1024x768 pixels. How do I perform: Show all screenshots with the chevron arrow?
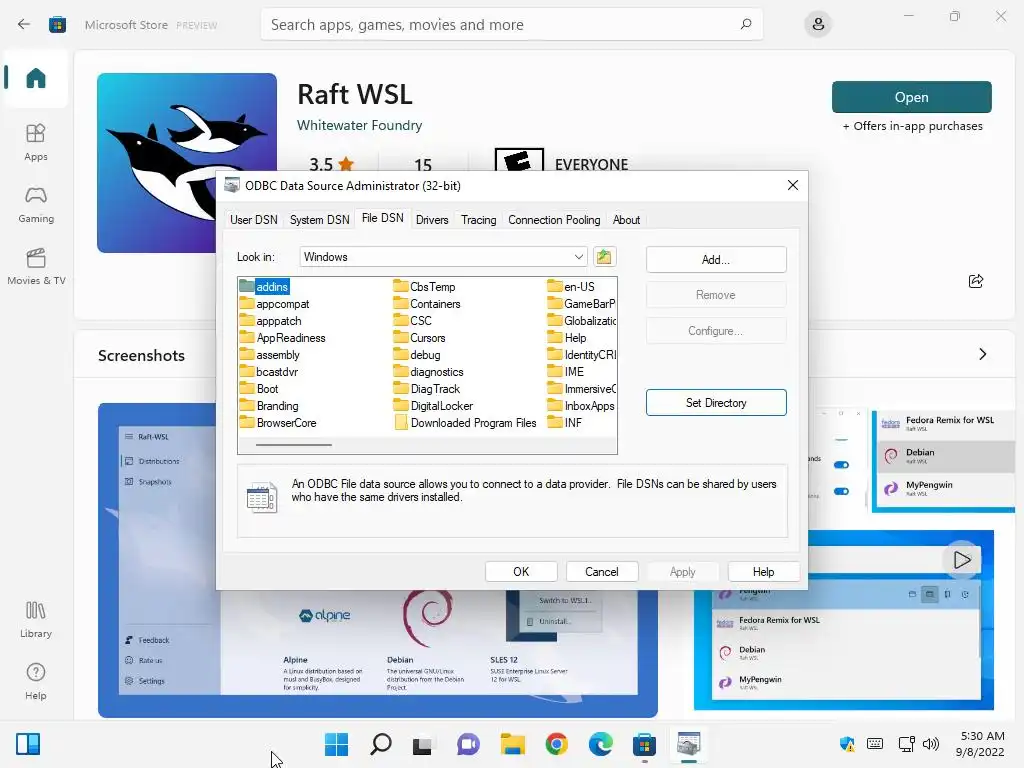click(x=983, y=354)
